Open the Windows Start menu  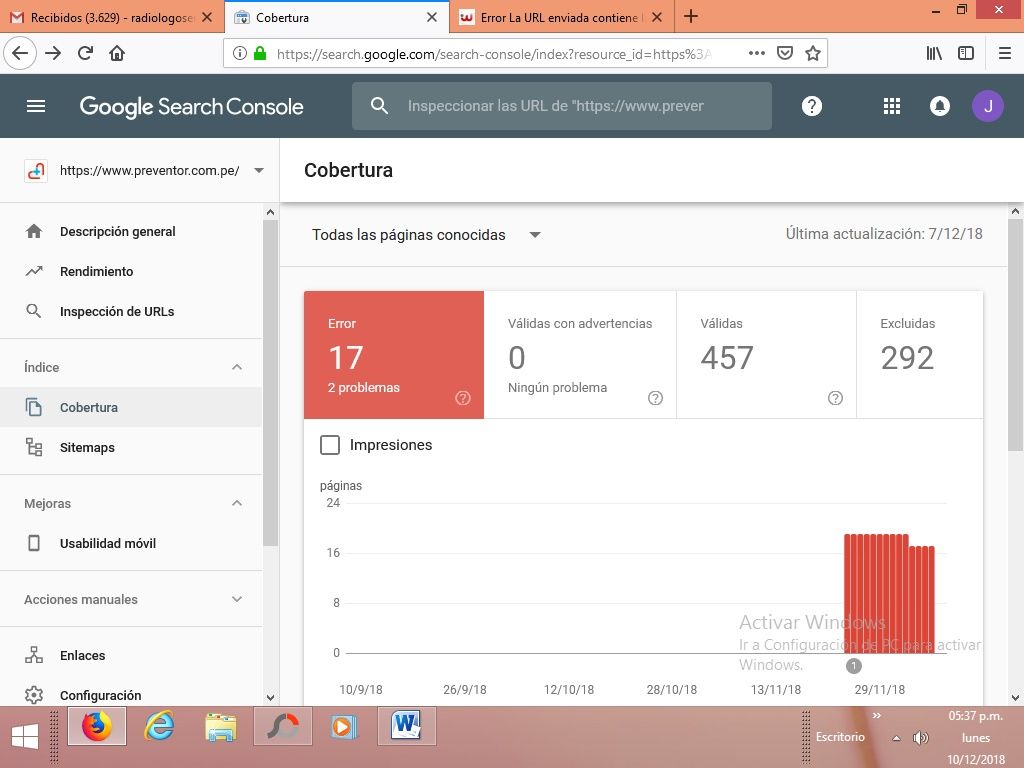pyautogui.click(x=25, y=737)
